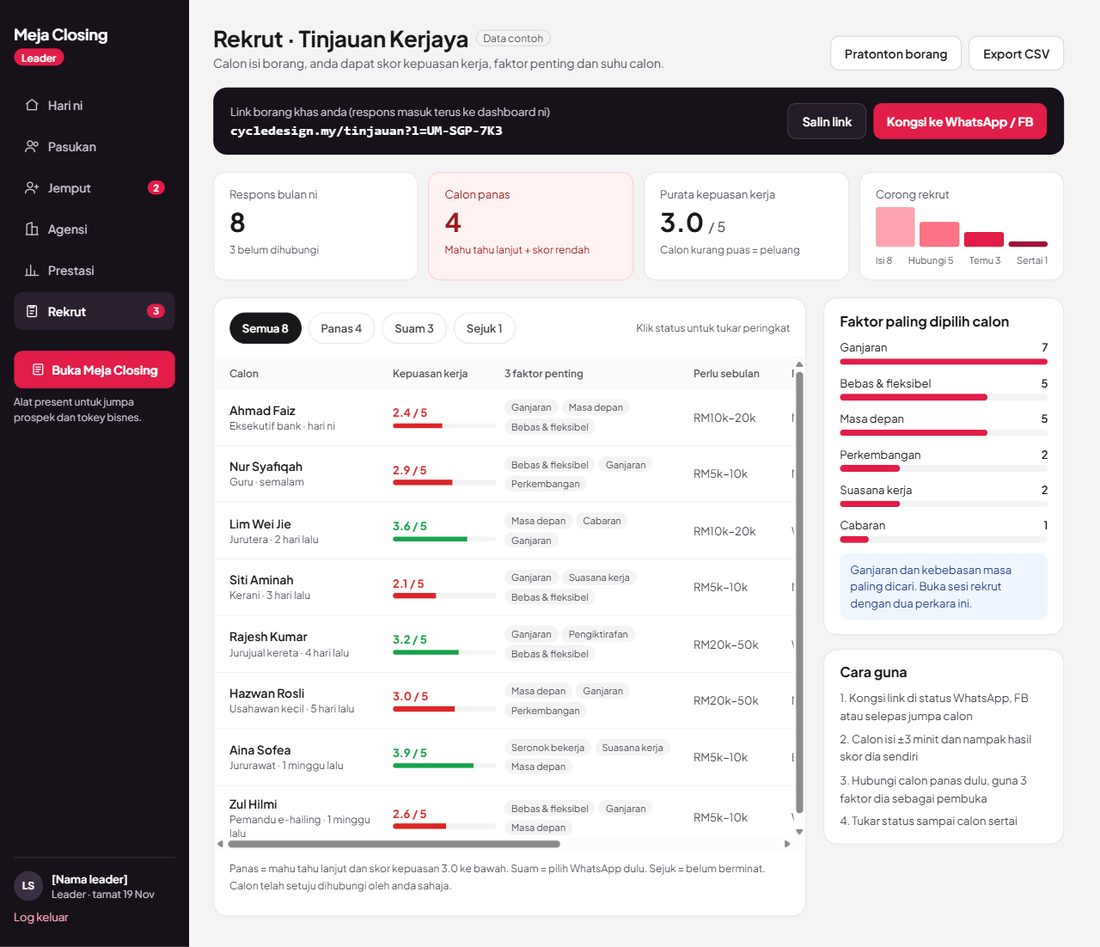Click the Calon panas stat card
Screen dimensions: 1100x947
pos(530,226)
